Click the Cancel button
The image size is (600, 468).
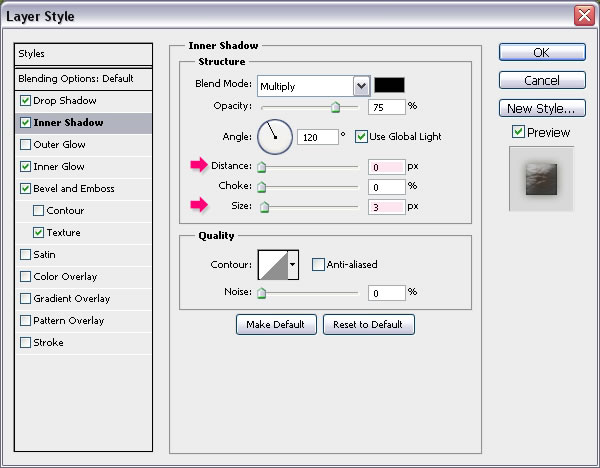point(542,80)
